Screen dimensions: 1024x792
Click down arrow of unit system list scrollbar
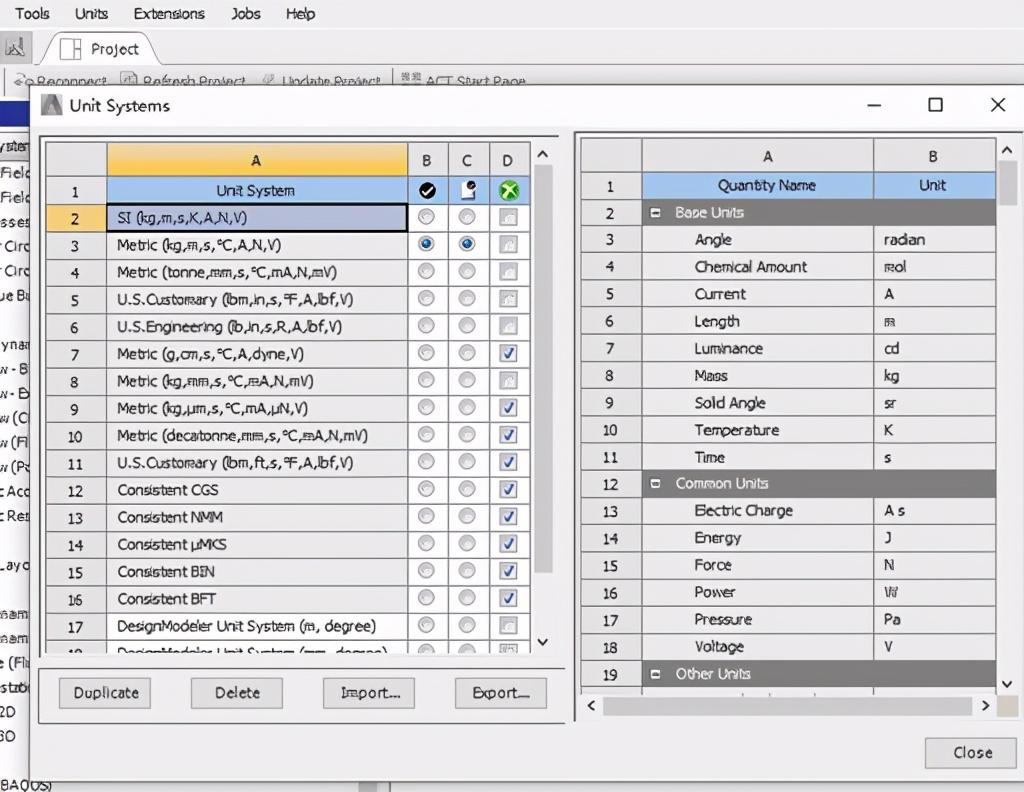point(543,642)
